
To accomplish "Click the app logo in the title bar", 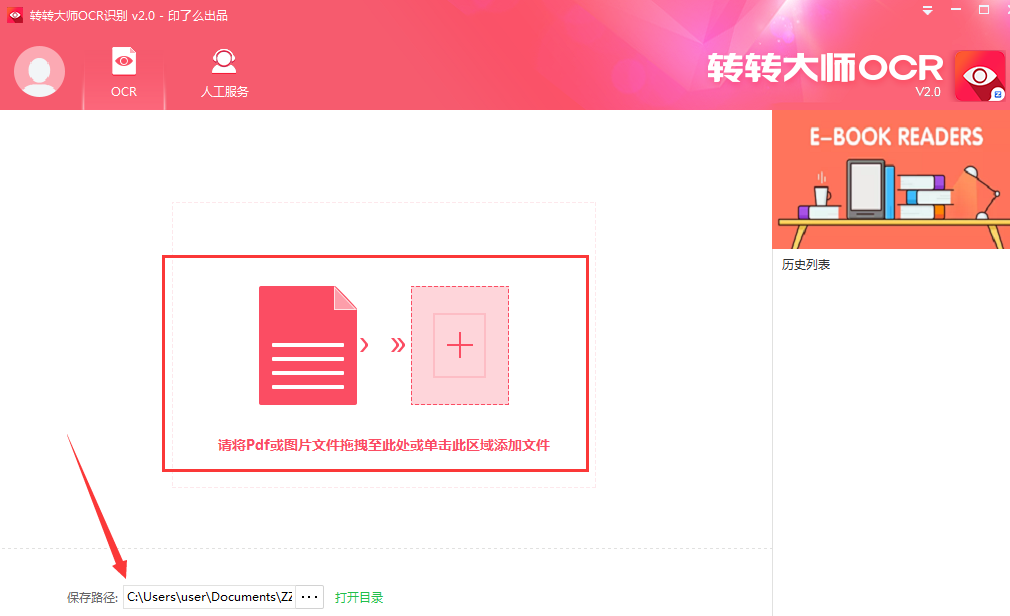I will point(13,14).
